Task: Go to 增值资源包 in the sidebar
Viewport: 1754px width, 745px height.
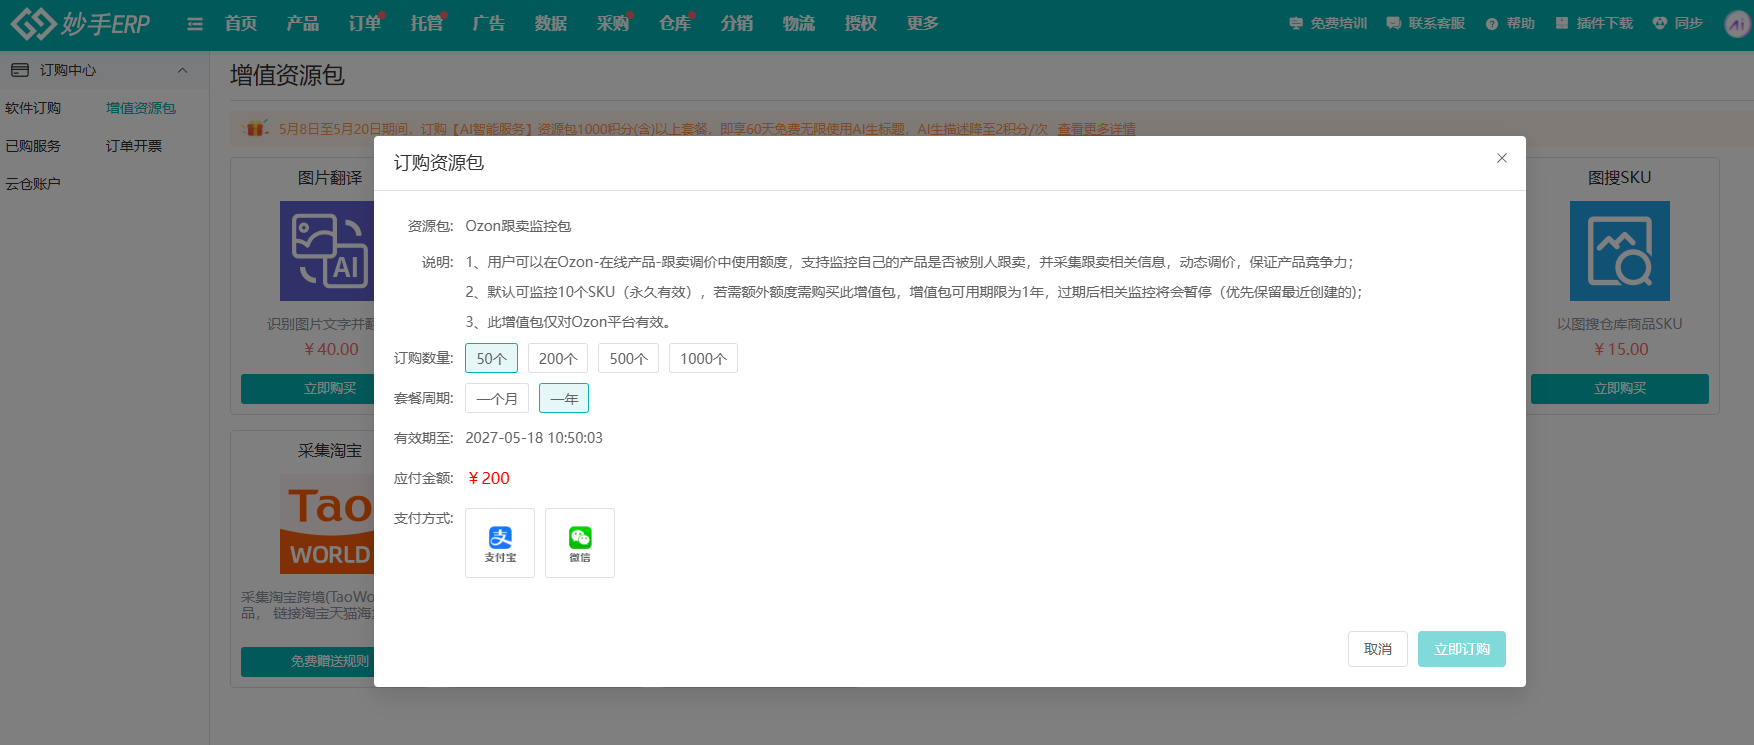Action: (141, 108)
